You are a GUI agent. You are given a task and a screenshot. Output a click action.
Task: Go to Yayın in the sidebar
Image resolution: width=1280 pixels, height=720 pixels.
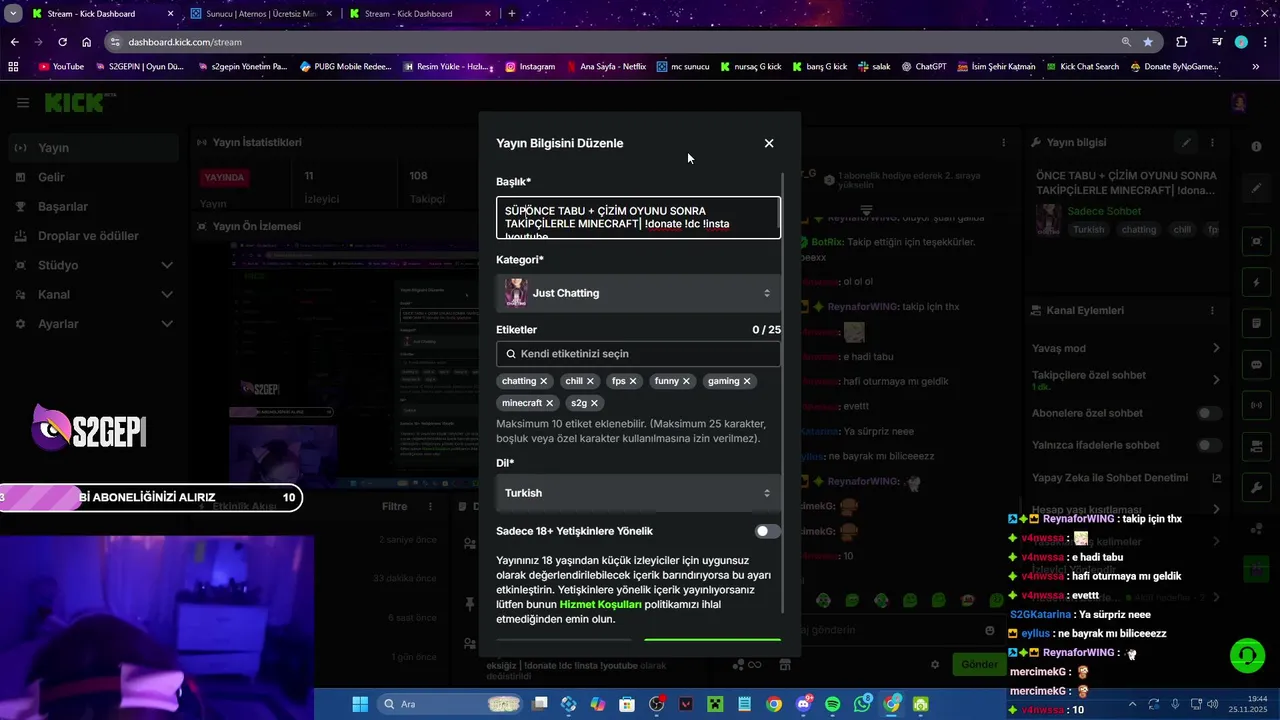(92, 148)
